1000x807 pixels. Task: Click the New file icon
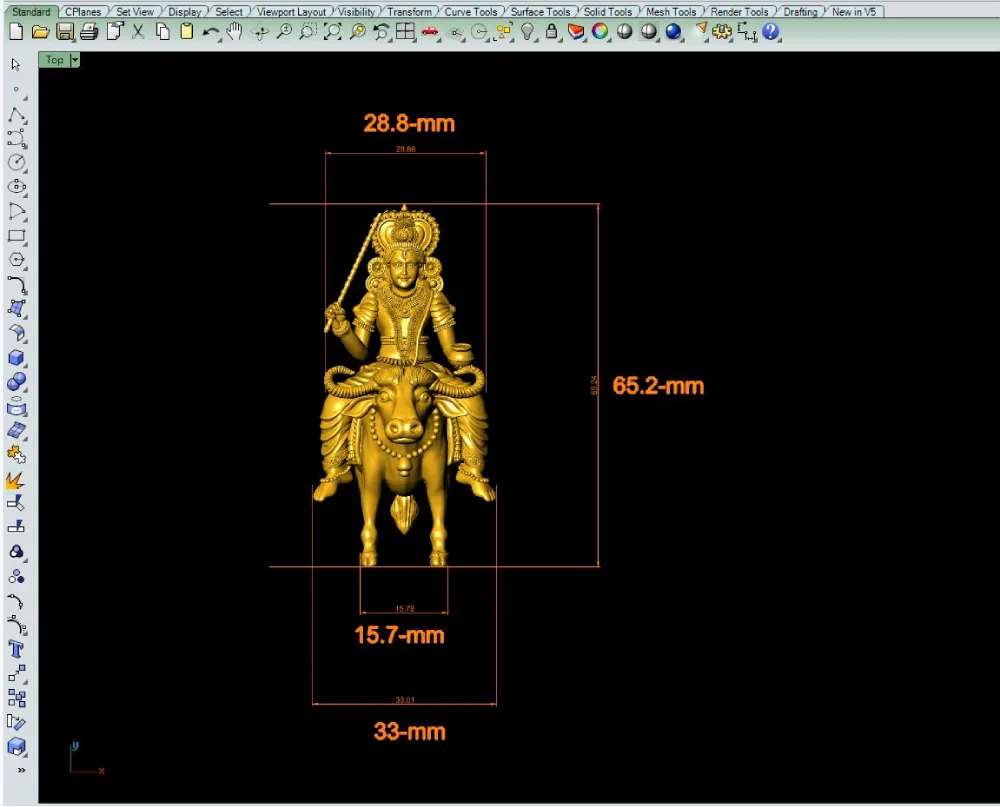click(16, 31)
